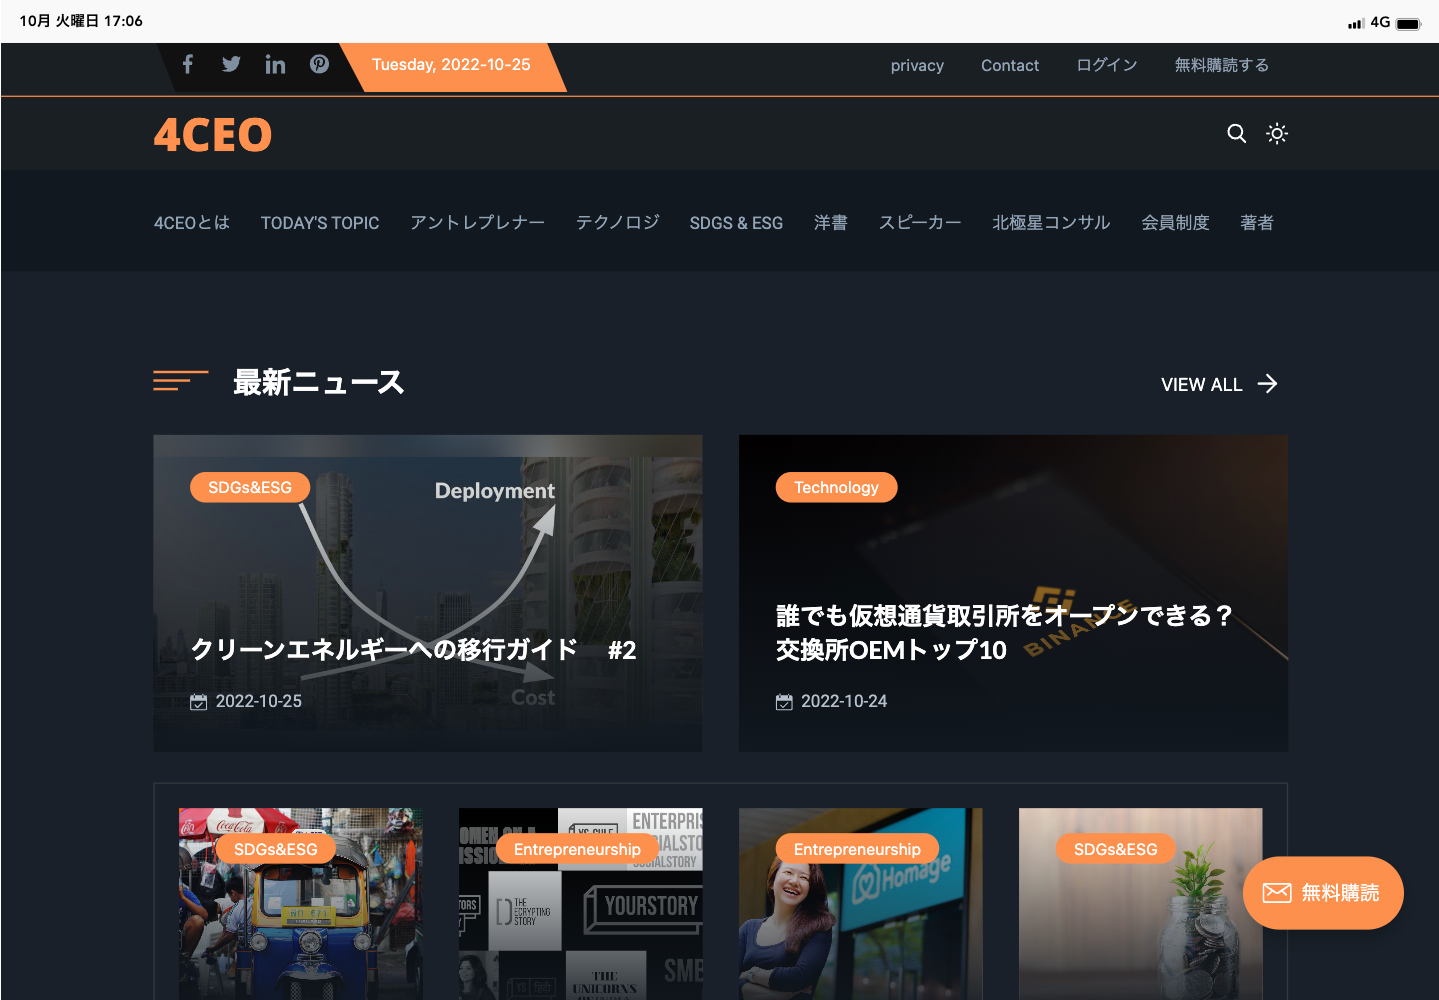Open the SDGS & ESG menu item

(x=736, y=223)
